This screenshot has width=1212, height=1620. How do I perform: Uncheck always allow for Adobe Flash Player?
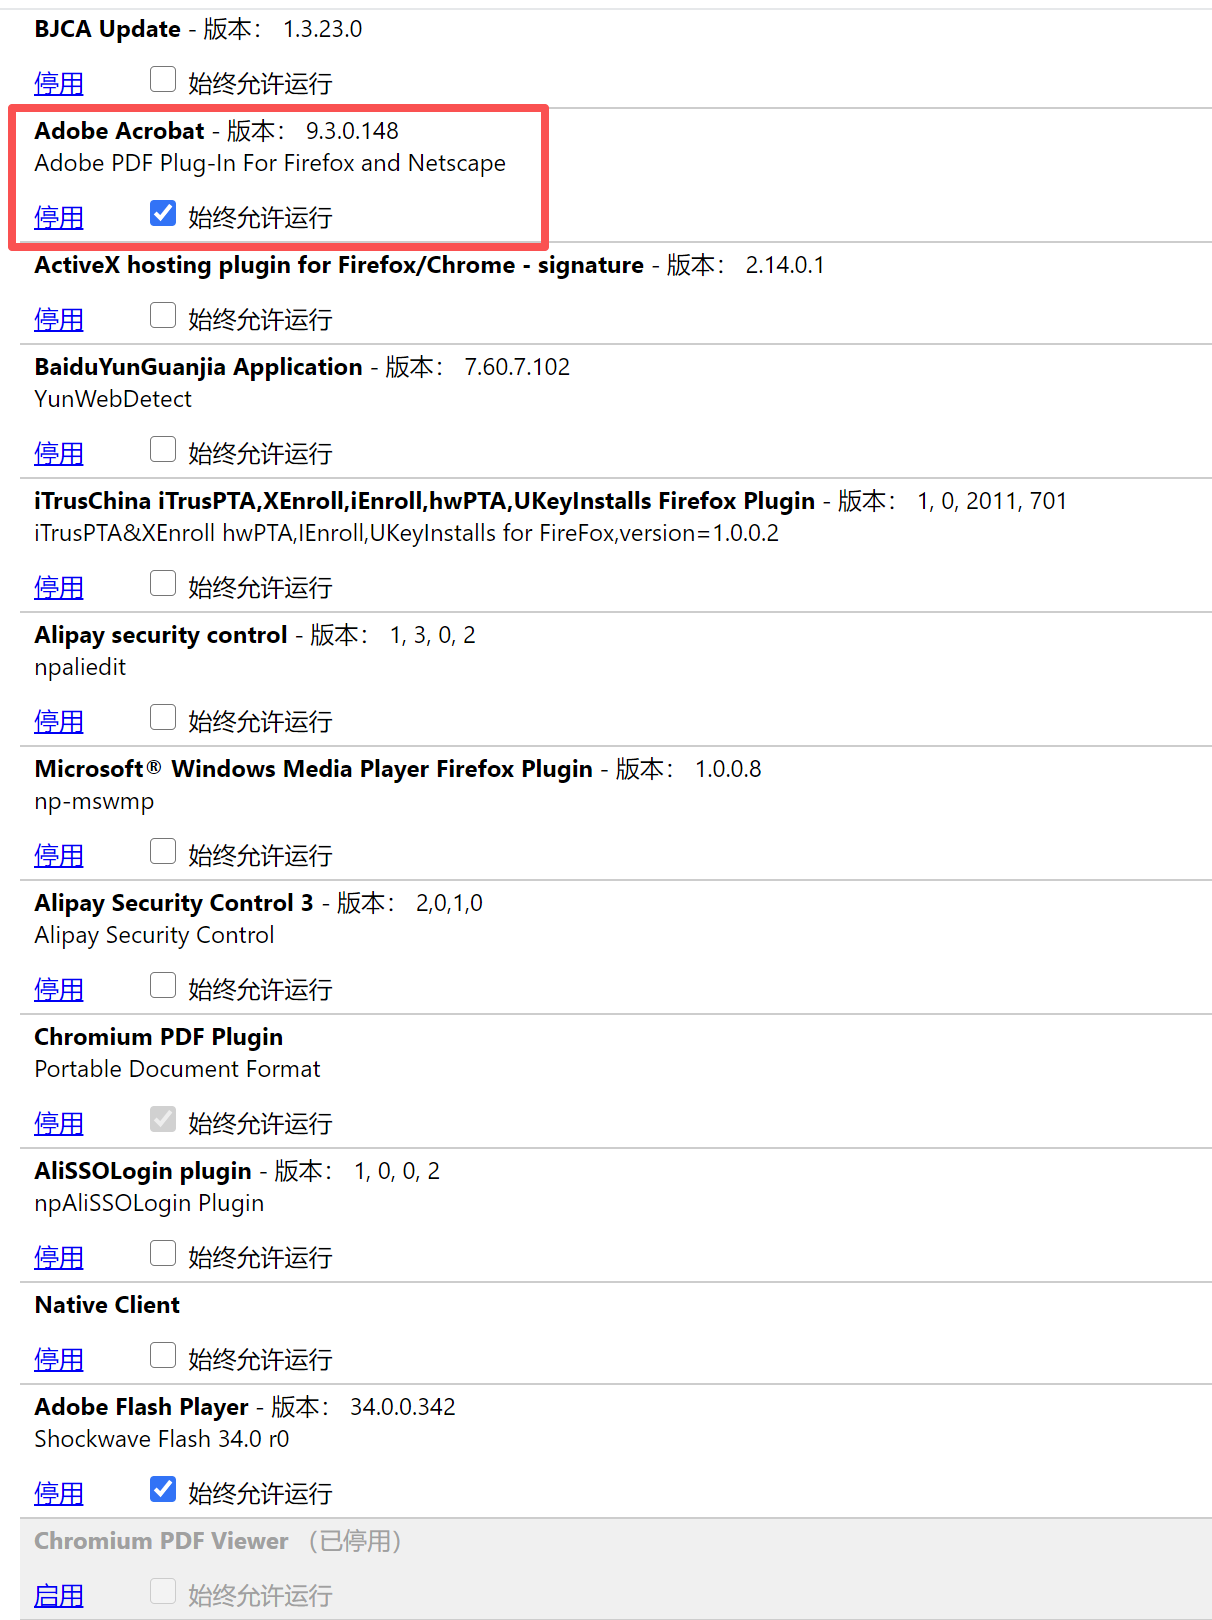[163, 1489]
